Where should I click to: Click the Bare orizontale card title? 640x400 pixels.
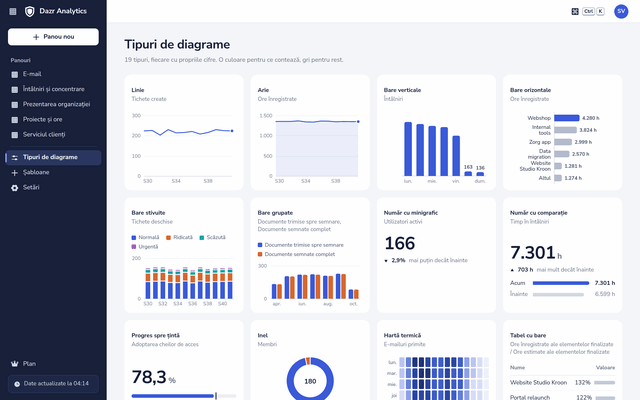tap(530, 90)
